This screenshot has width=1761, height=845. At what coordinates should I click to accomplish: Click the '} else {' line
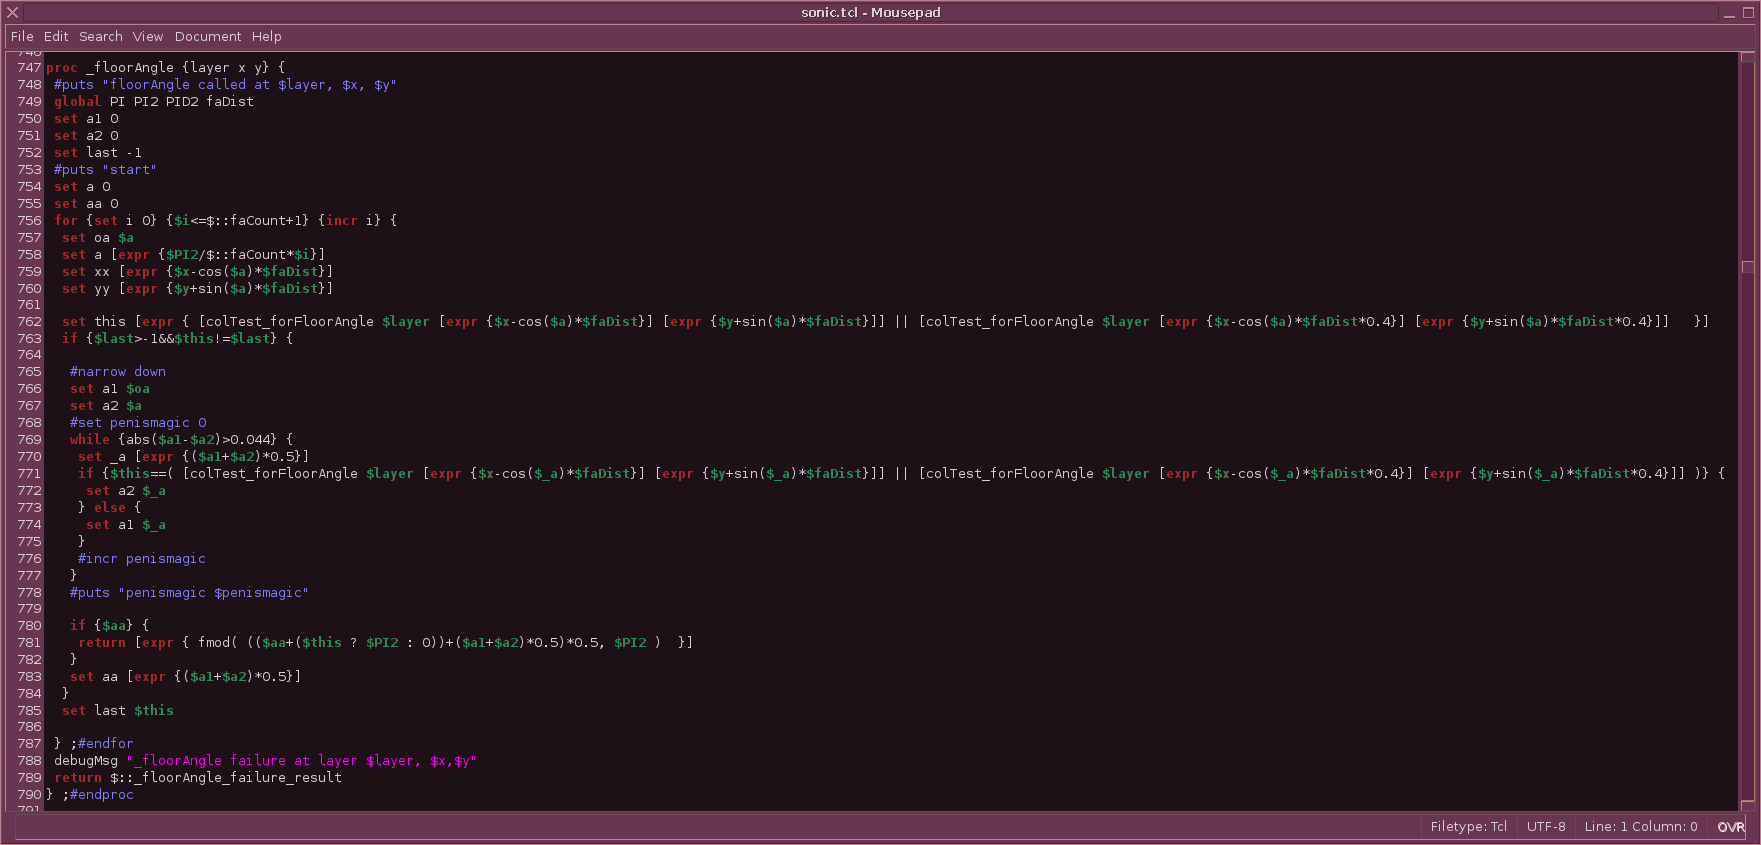click(x=110, y=508)
